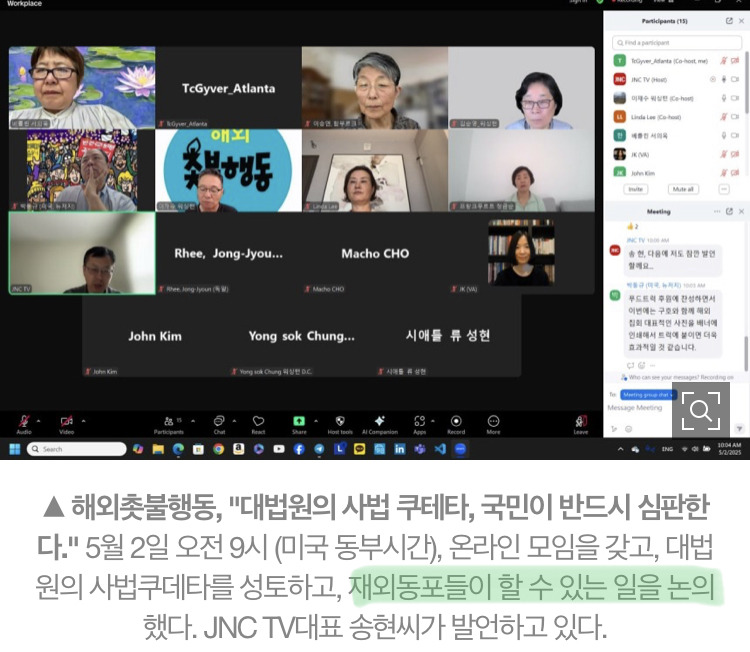Open Google Chrome from taskbar
The width and height of the screenshot is (750, 652).
(219, 449)
